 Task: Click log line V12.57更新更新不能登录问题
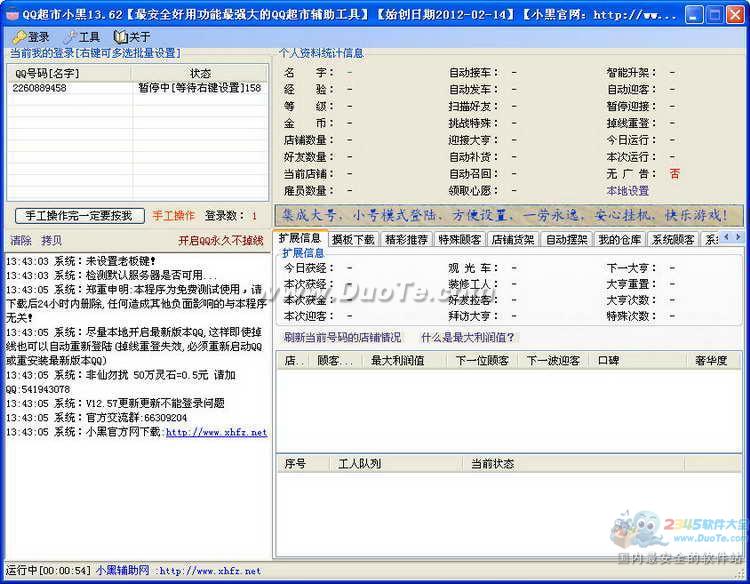click(115, 403)
